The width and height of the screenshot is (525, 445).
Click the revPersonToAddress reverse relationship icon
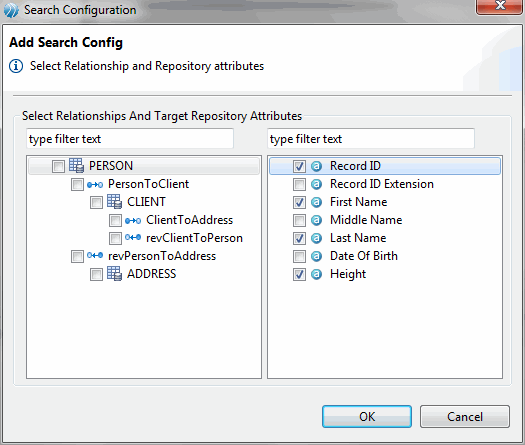95,256
